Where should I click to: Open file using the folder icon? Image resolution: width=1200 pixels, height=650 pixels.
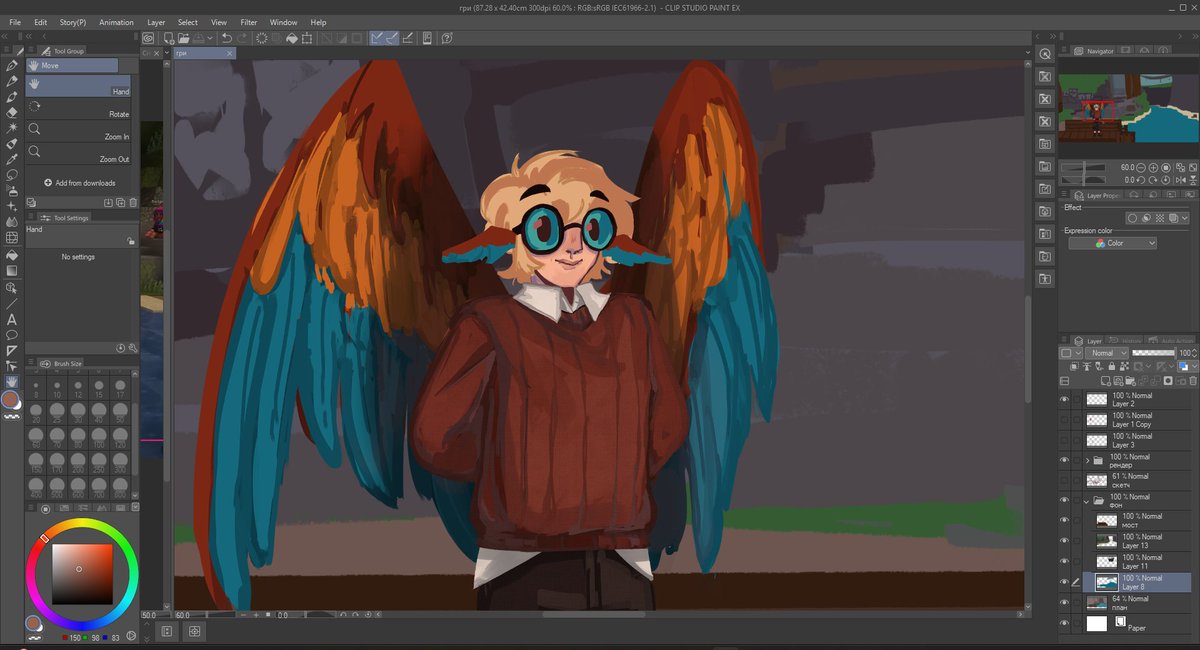pos(182,38)
